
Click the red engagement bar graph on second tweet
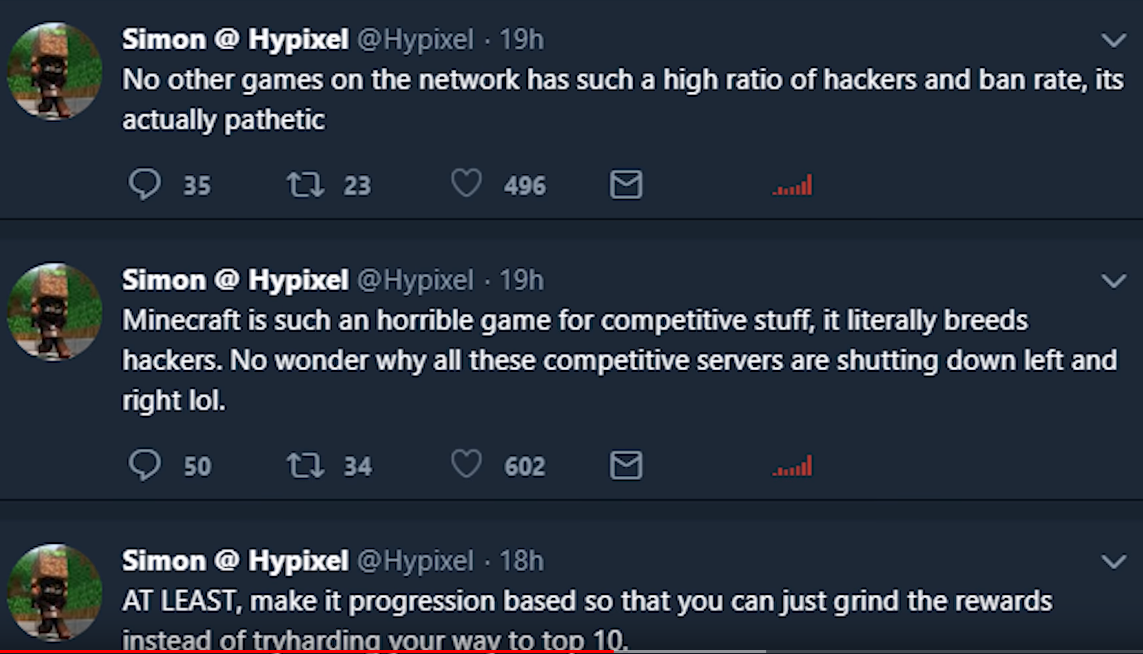(x=793, y=464)
